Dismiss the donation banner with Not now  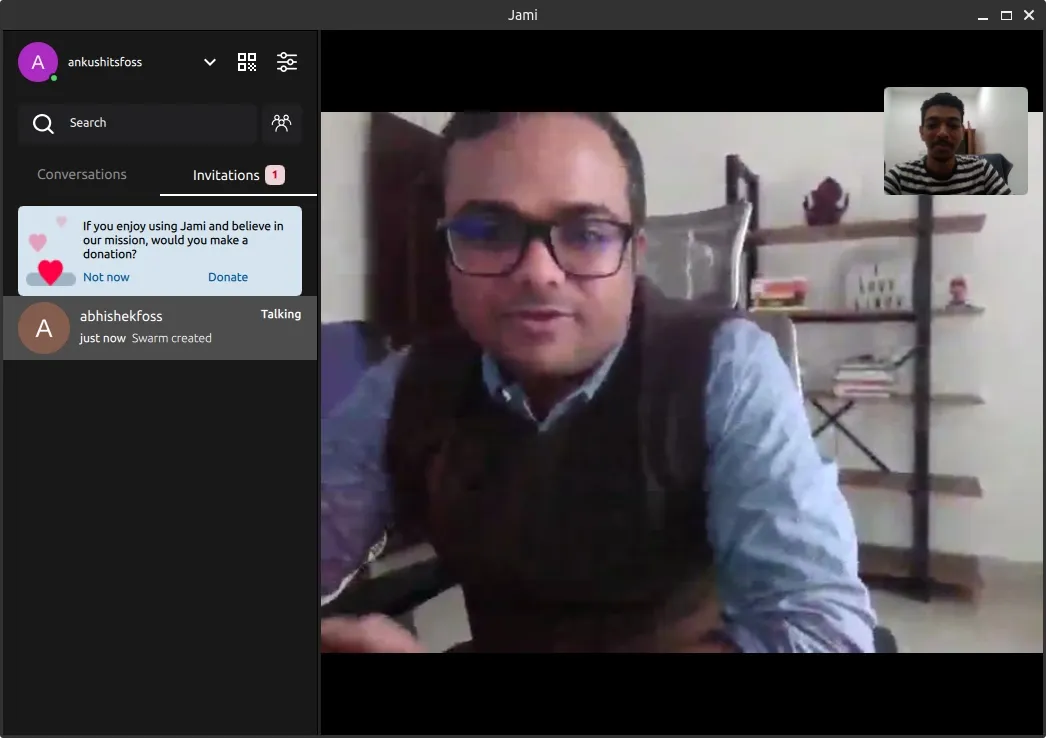tap(106, 277)
